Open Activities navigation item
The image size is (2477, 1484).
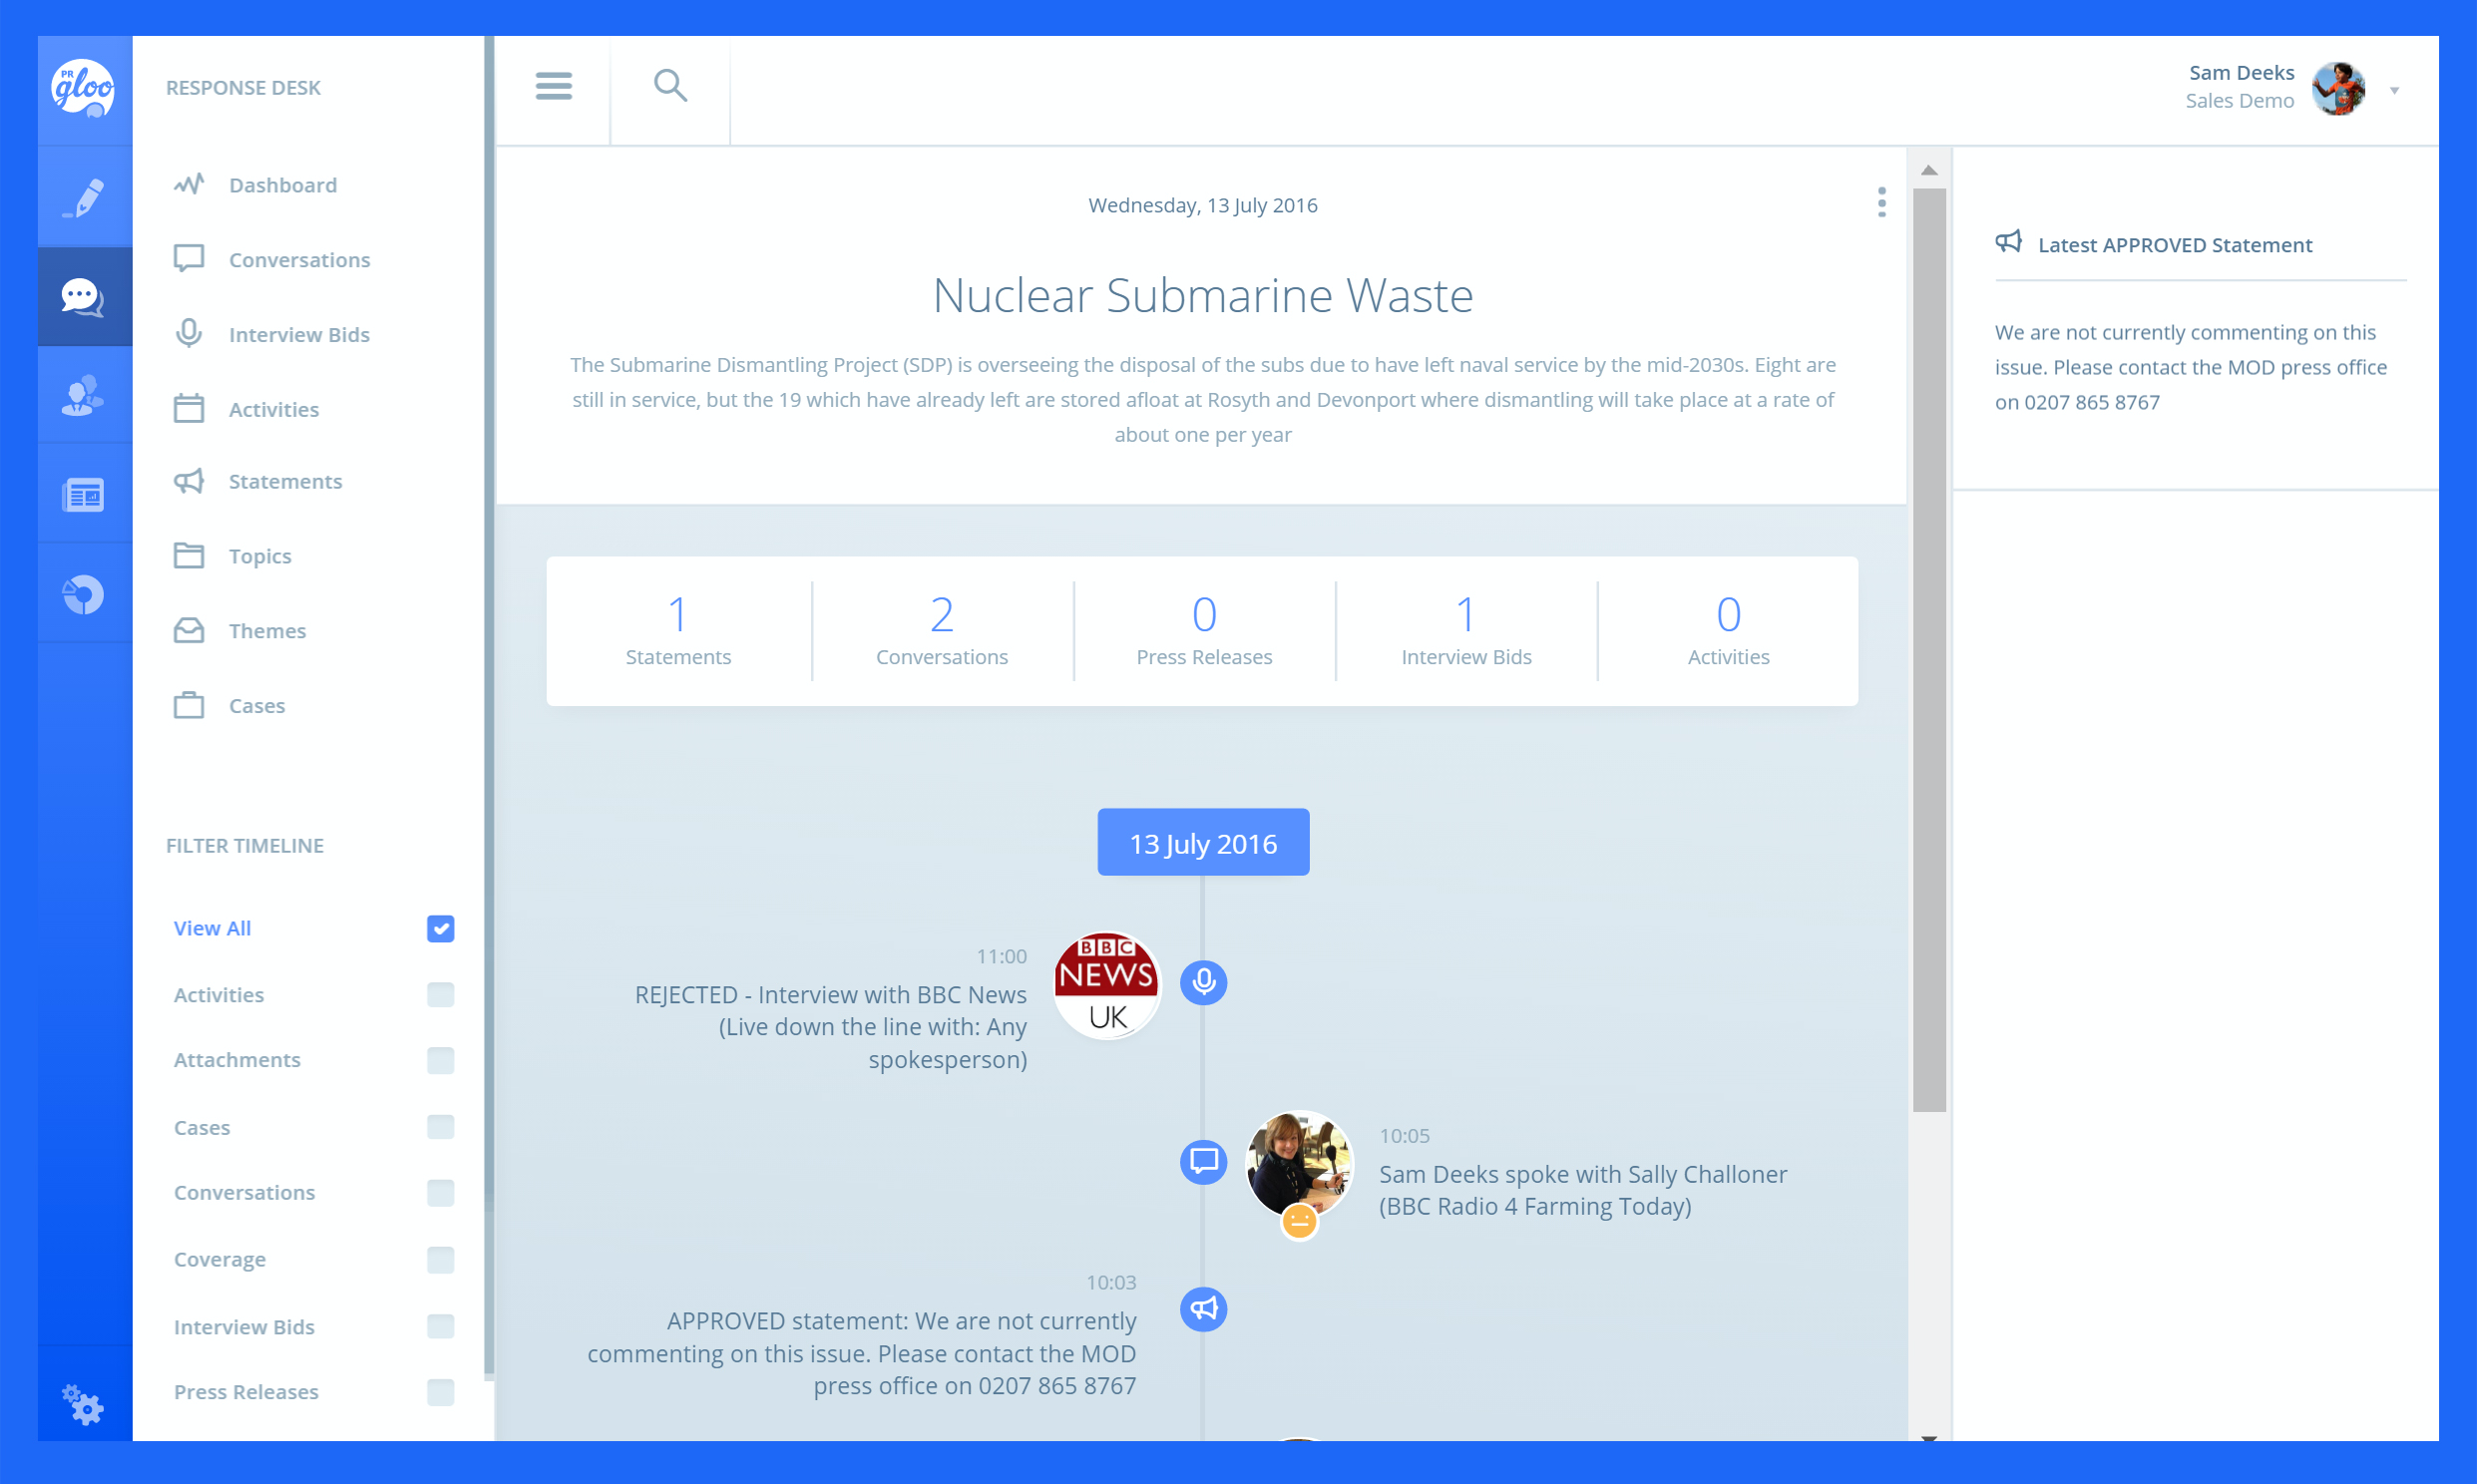click(274, 410)
